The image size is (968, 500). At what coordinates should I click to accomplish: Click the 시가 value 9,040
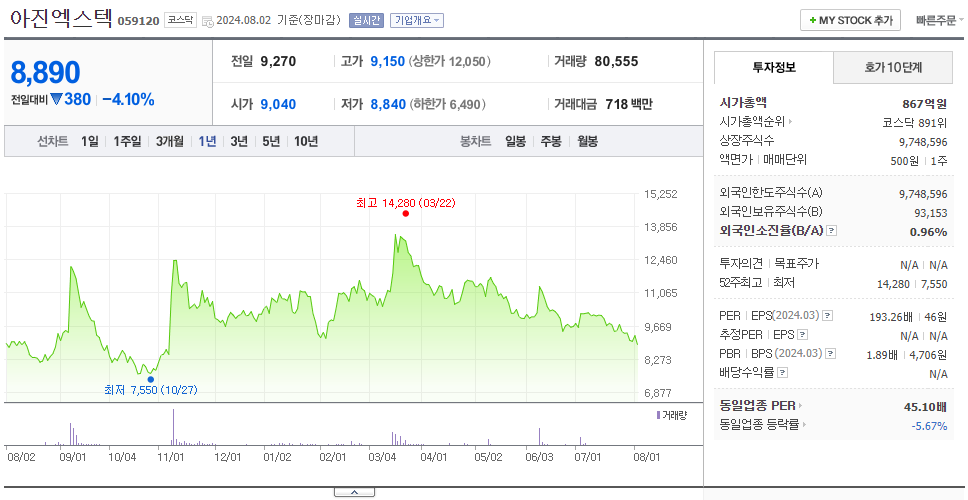[278, 104]
